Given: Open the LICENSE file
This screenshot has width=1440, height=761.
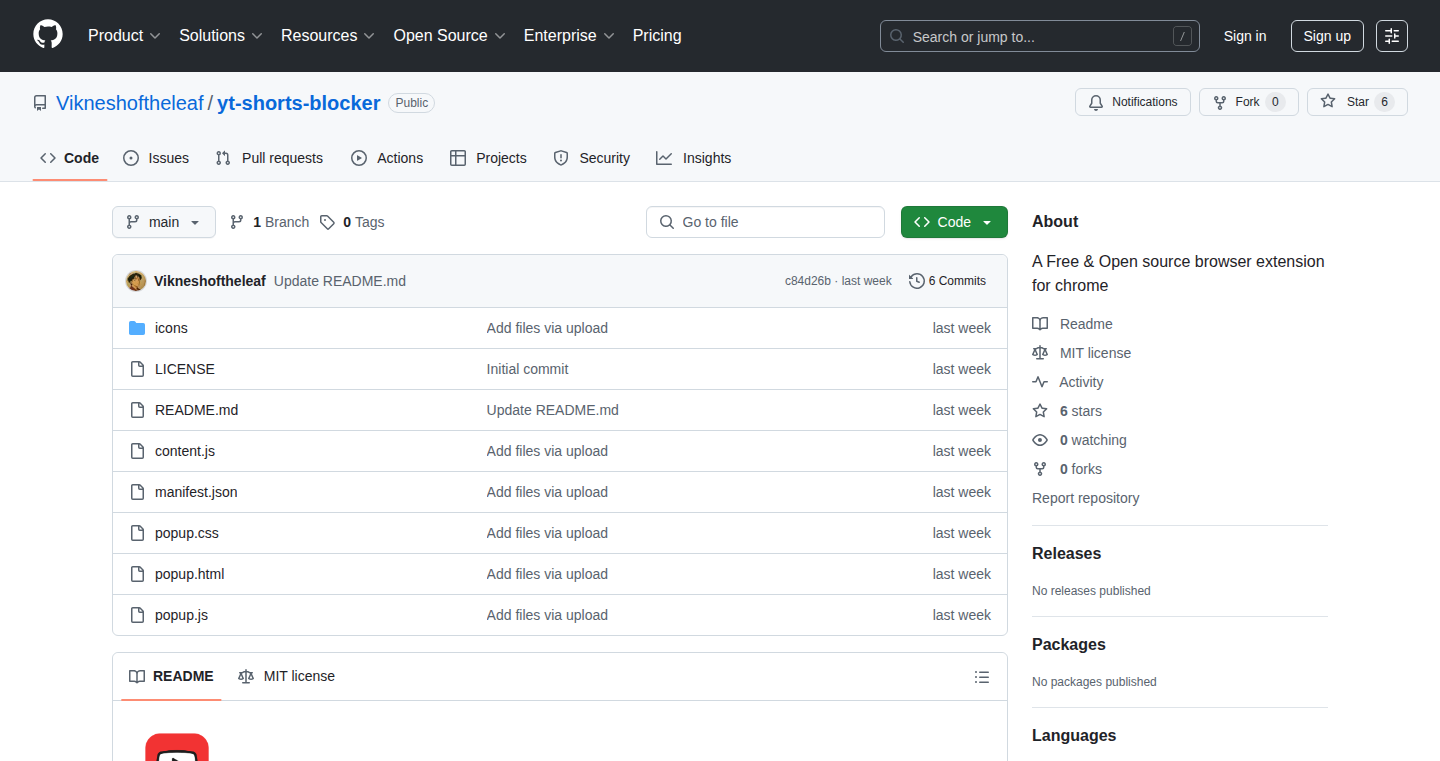Looking at the screenshot, I should pos(185,369).
